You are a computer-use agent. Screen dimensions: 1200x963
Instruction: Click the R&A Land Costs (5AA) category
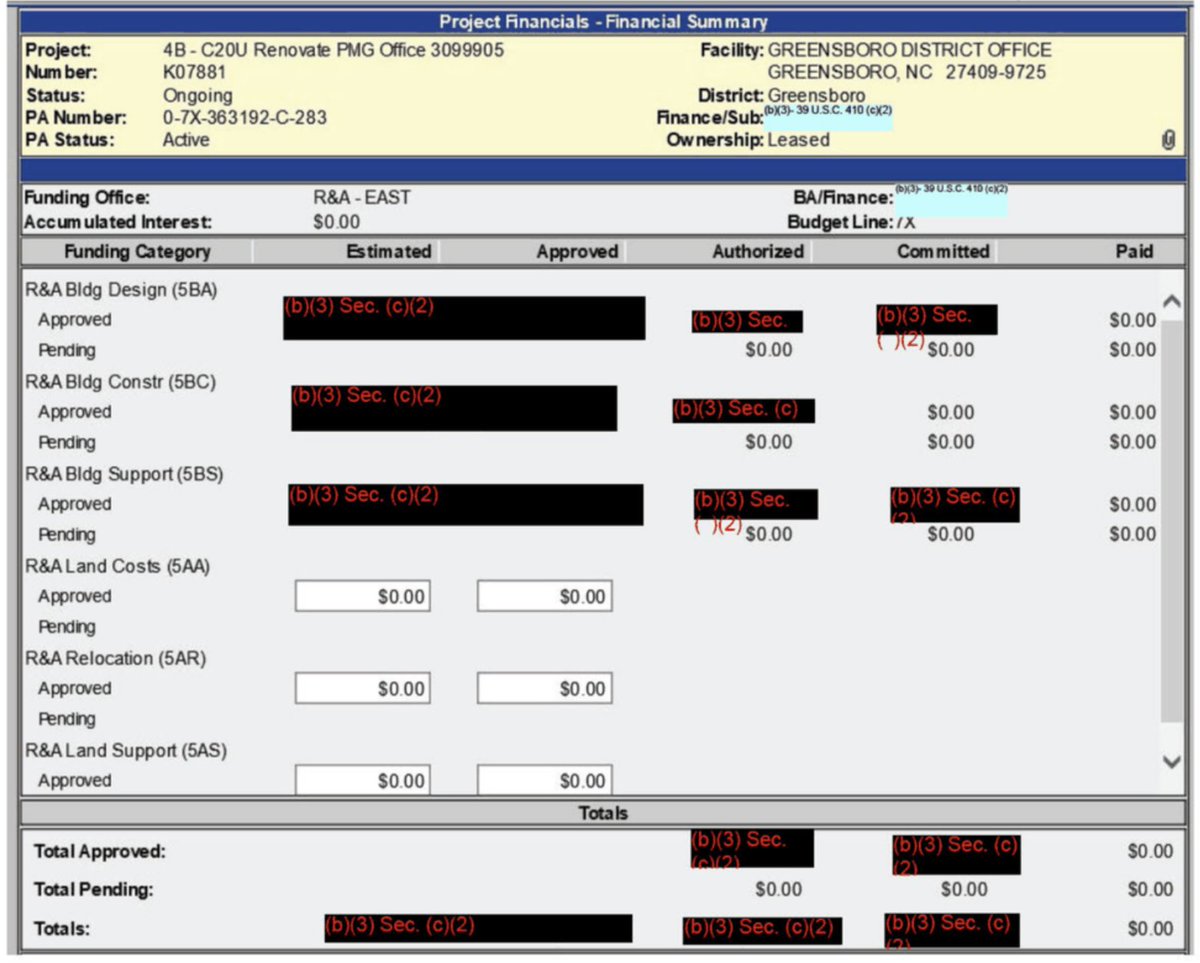coord(118,566)
